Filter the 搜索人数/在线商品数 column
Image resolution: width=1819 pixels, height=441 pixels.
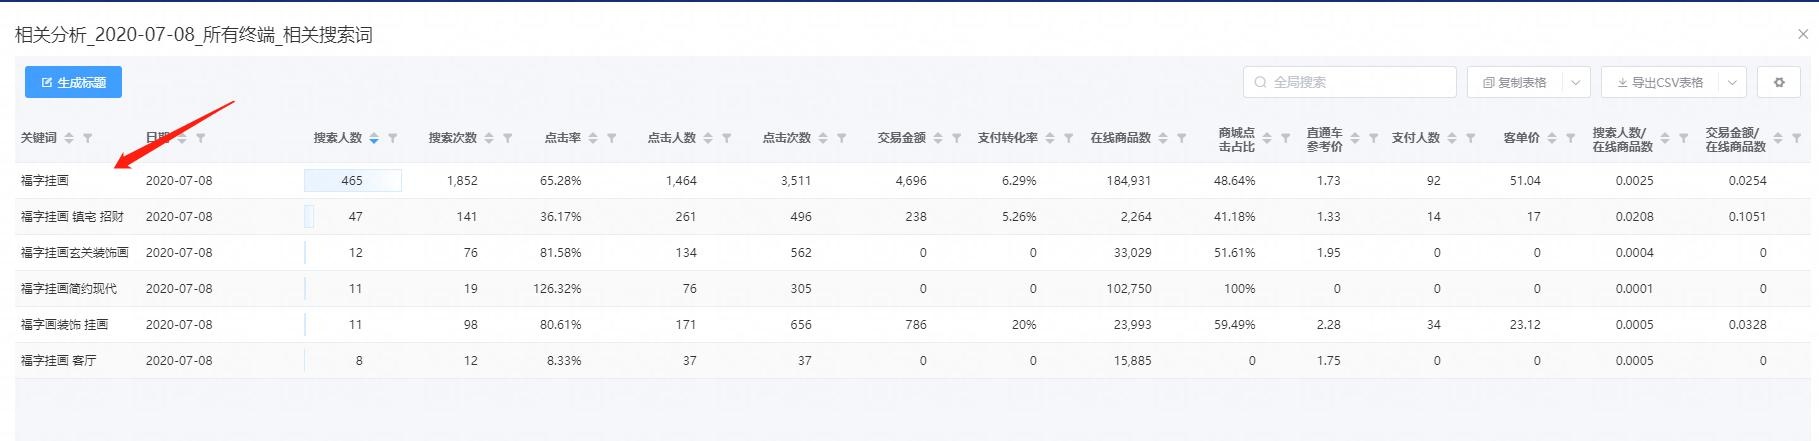pyautogui.click(x=1684, y=138)
